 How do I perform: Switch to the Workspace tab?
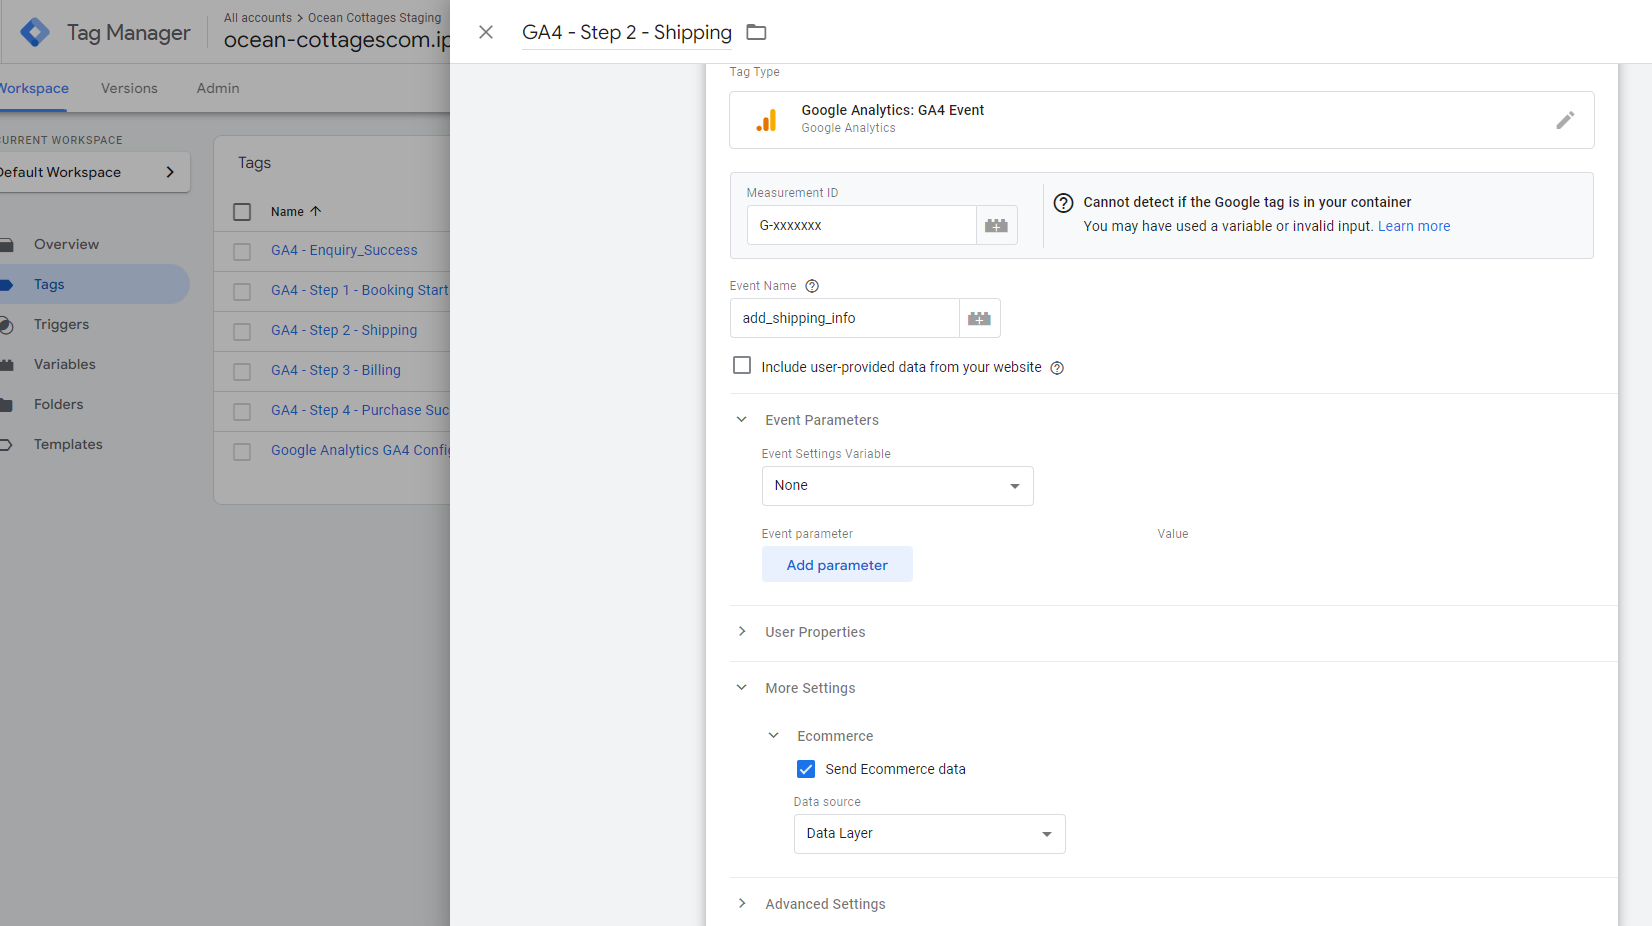(x=34, y=88)
